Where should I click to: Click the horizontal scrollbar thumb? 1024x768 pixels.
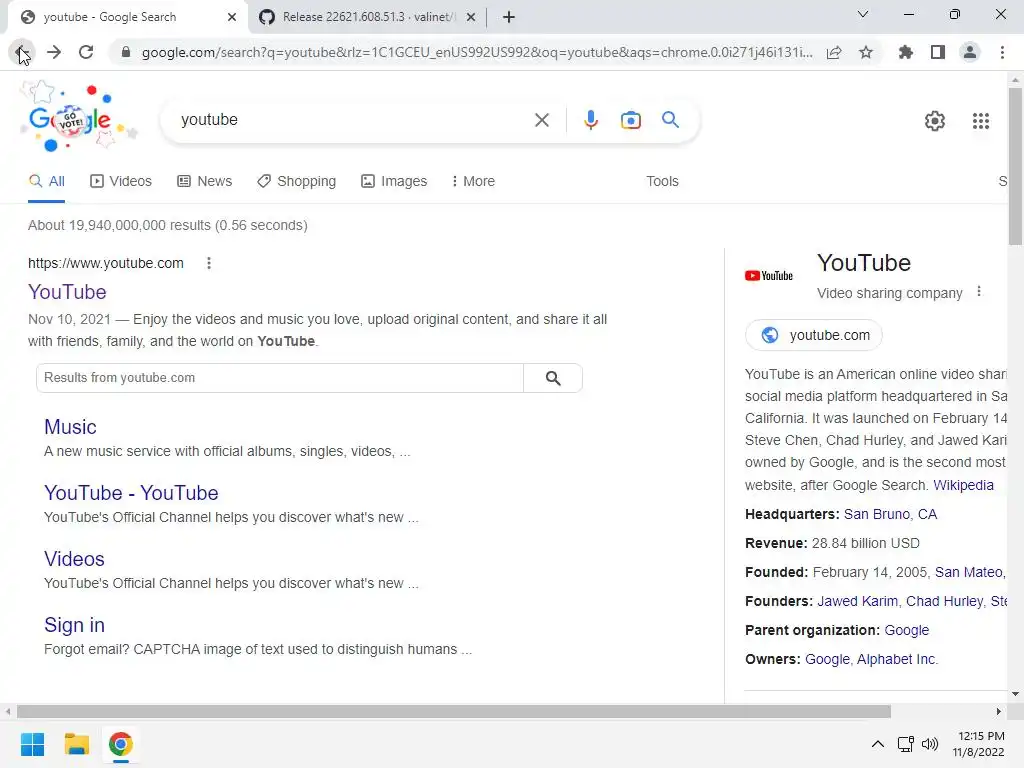(454, 711)
